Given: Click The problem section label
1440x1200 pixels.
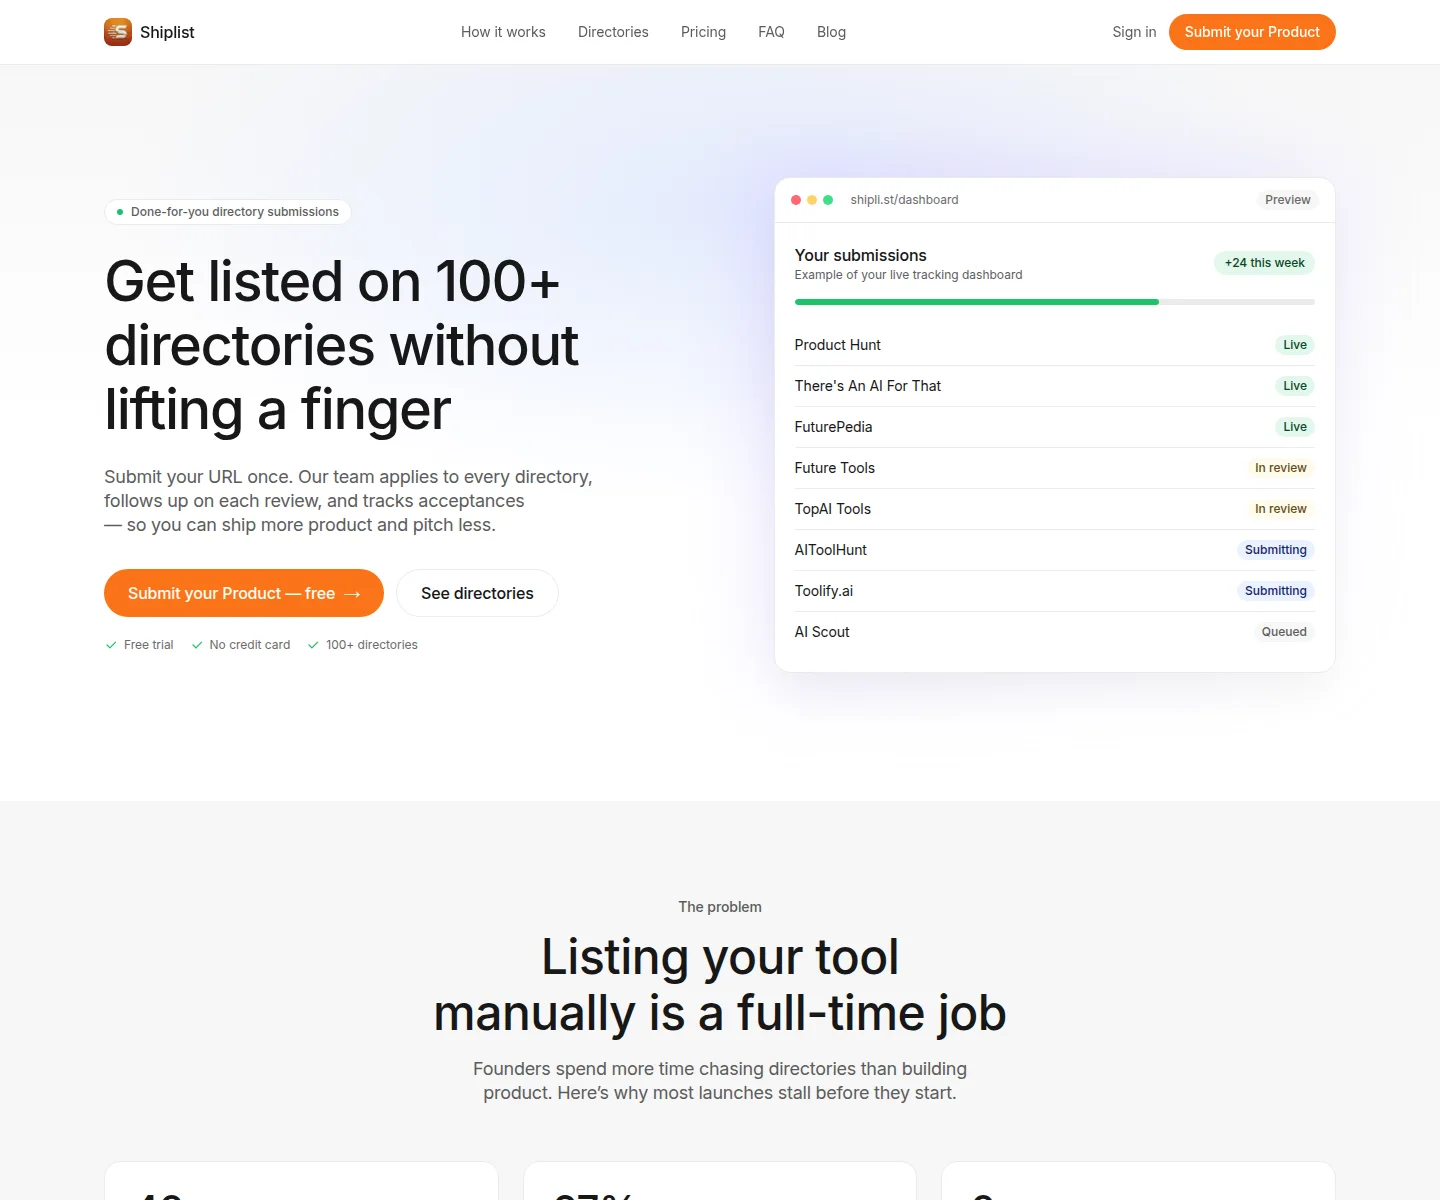Looking at the screenshot, I should tap(720, 907).
